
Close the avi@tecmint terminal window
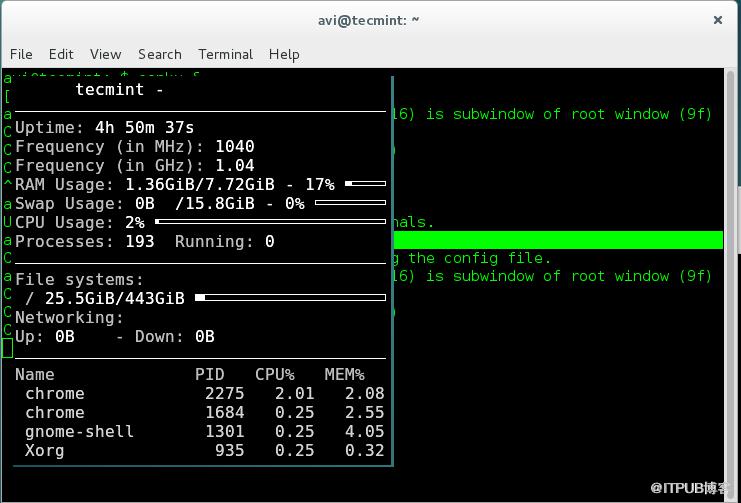(x=717, y=20)
